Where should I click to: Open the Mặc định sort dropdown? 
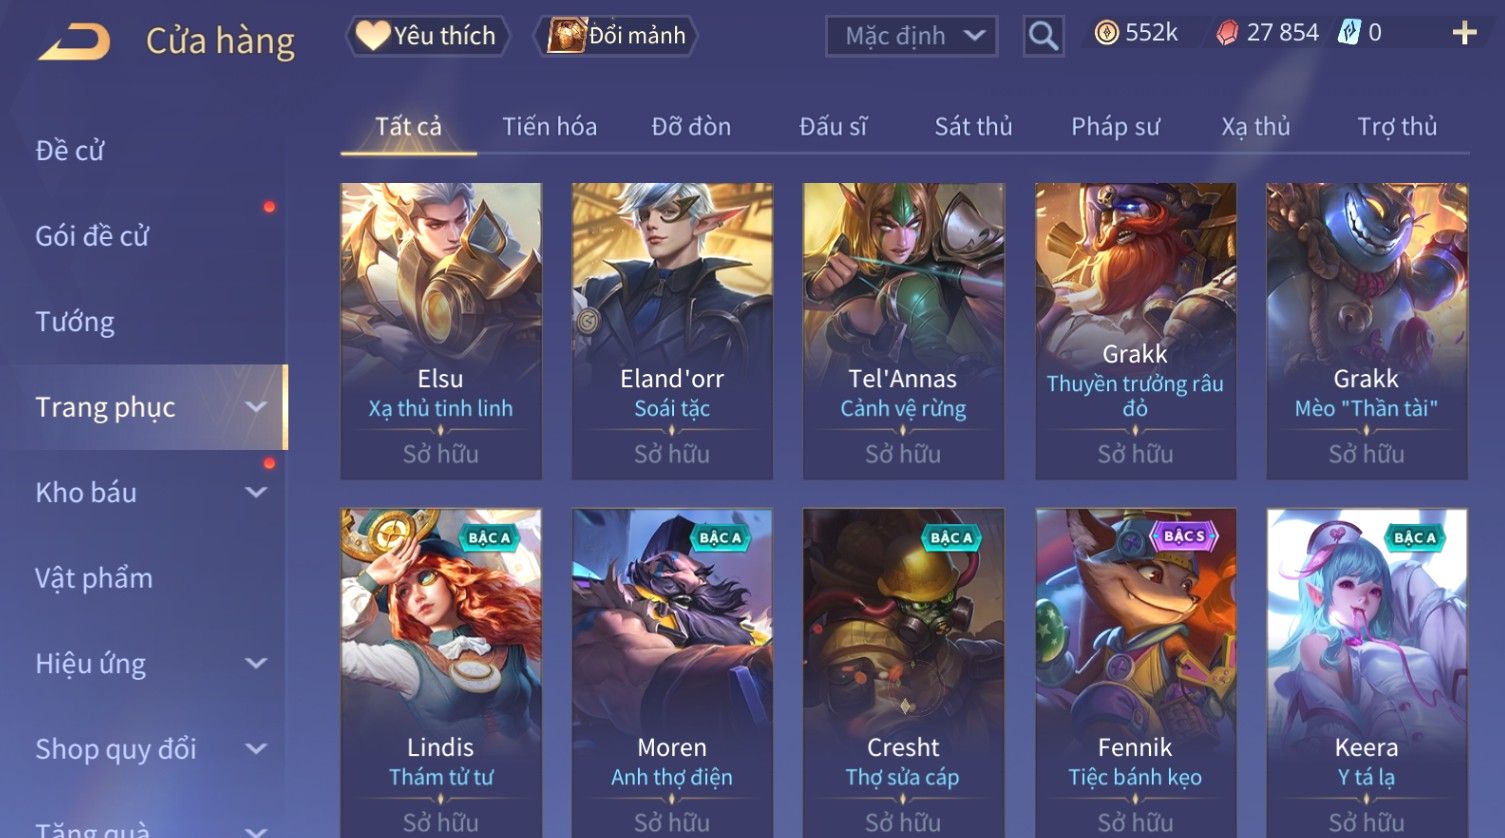pyautogui.click(x=911, y=37)
